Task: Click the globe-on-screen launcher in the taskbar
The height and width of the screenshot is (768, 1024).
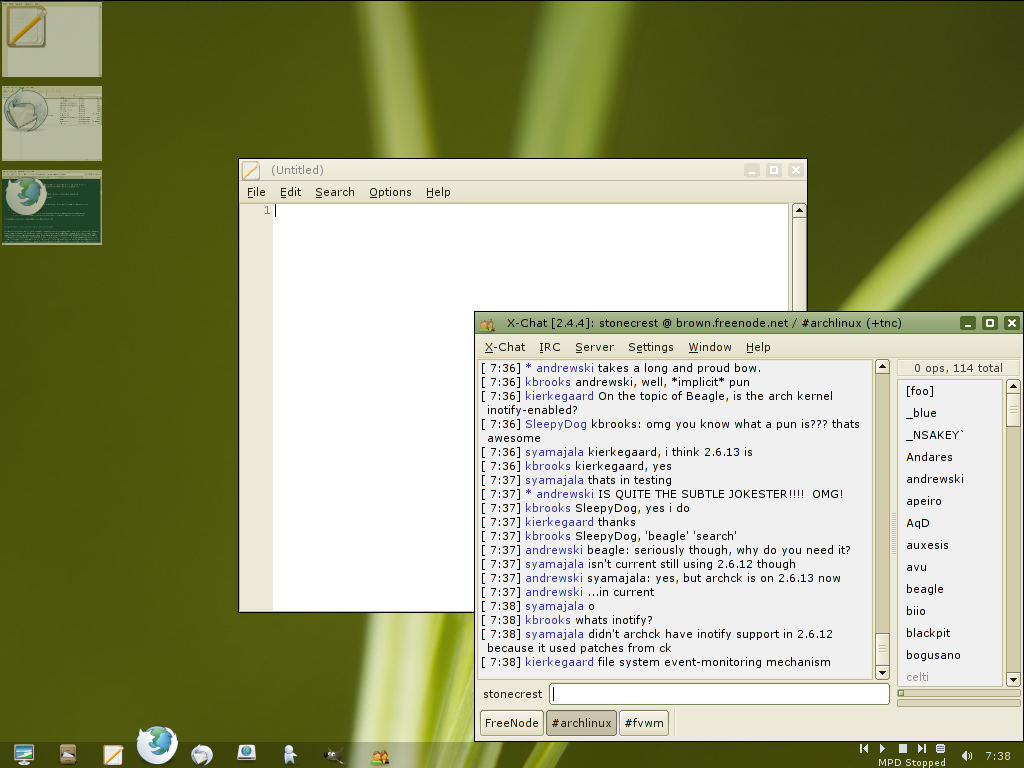Action: (246, 753)
